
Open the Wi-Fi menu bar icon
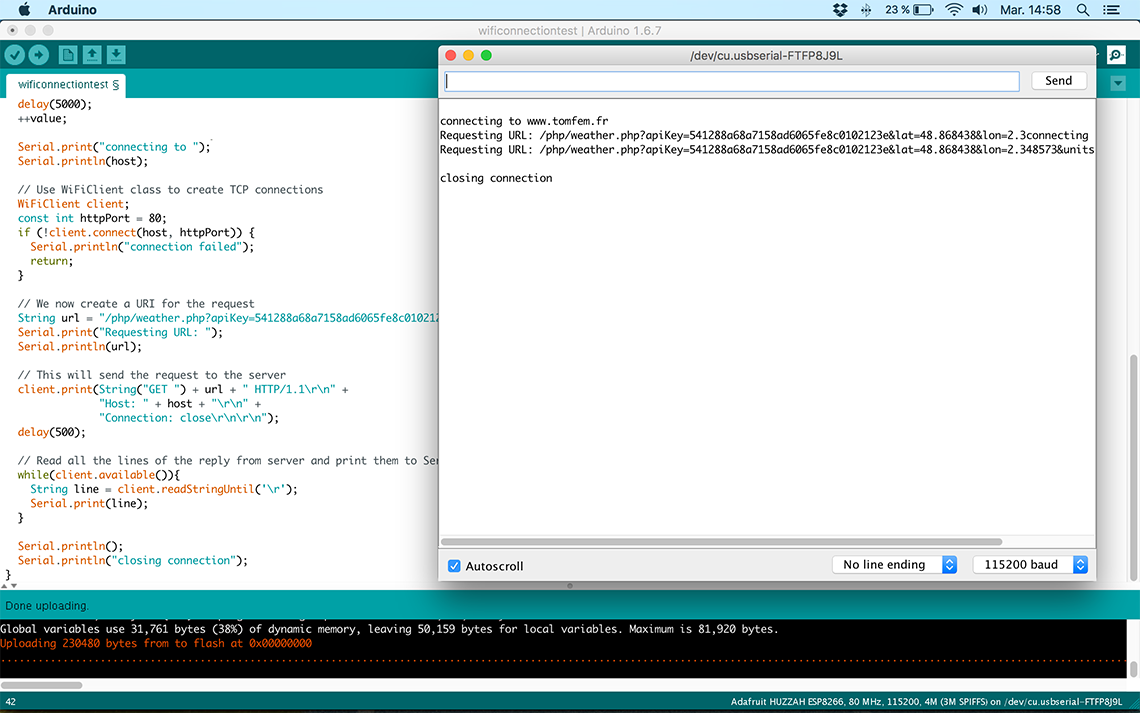[954, 9]
